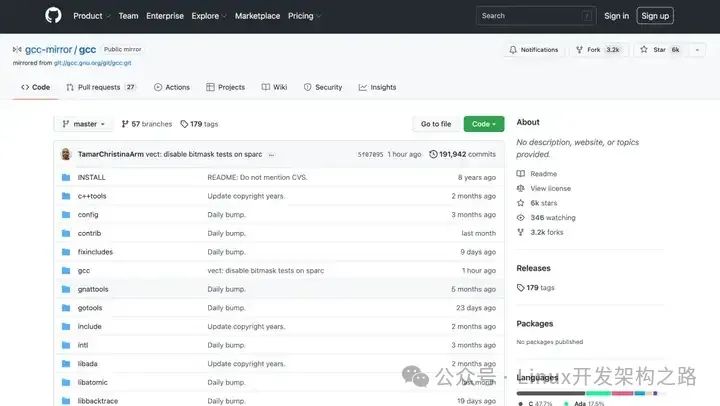This screenshot has height=406, width=720.
Task: Click the dark C segment of languages bar
Action: tap(551, 393)
